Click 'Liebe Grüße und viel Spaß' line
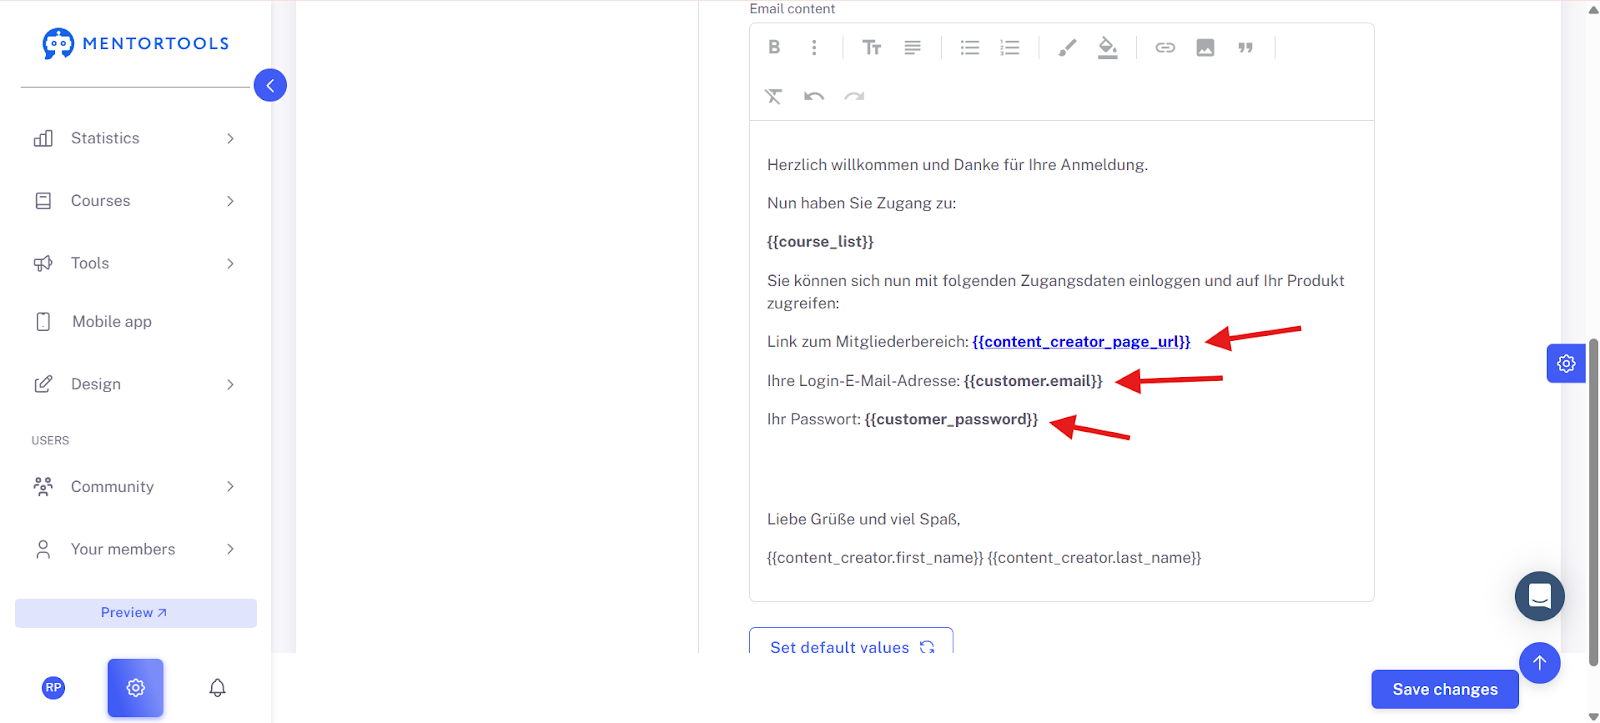 [x=863, y=519]
